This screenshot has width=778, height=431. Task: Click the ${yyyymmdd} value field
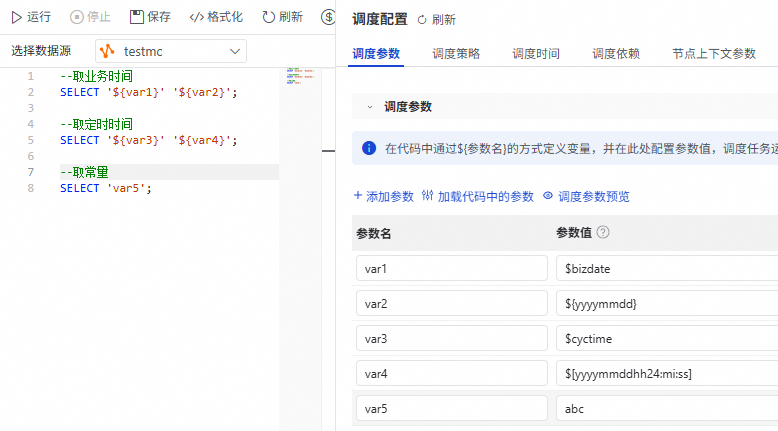coord(667,303)
